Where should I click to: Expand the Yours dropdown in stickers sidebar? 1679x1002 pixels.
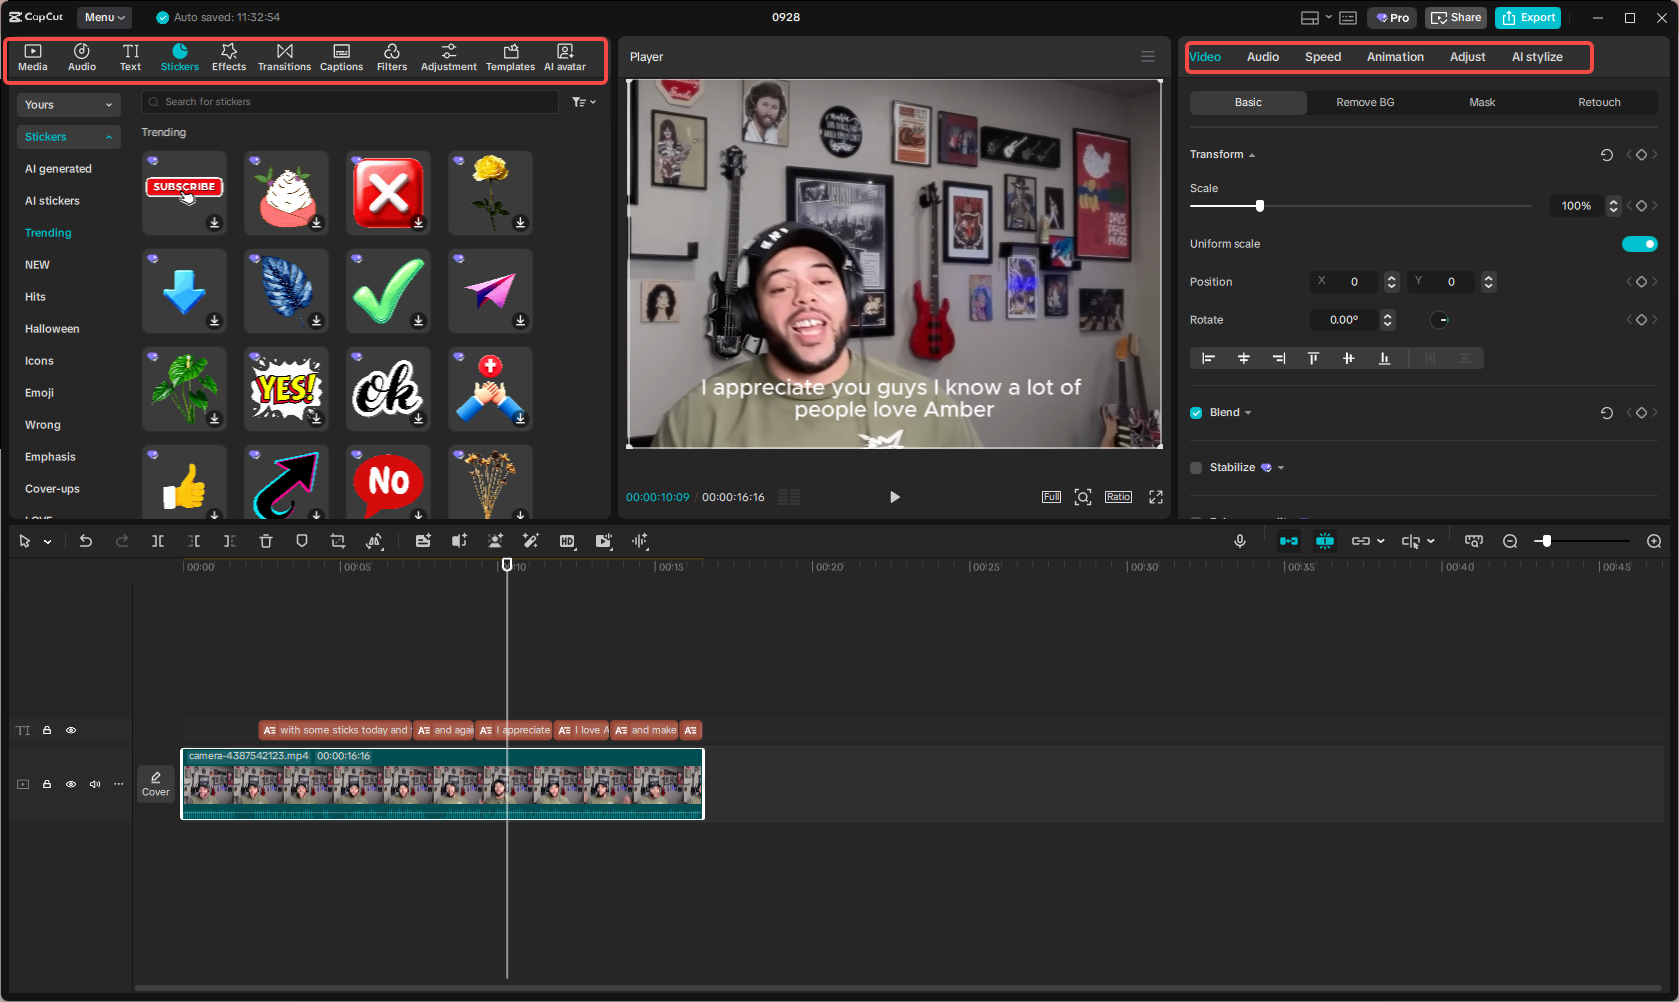(68, 104)
